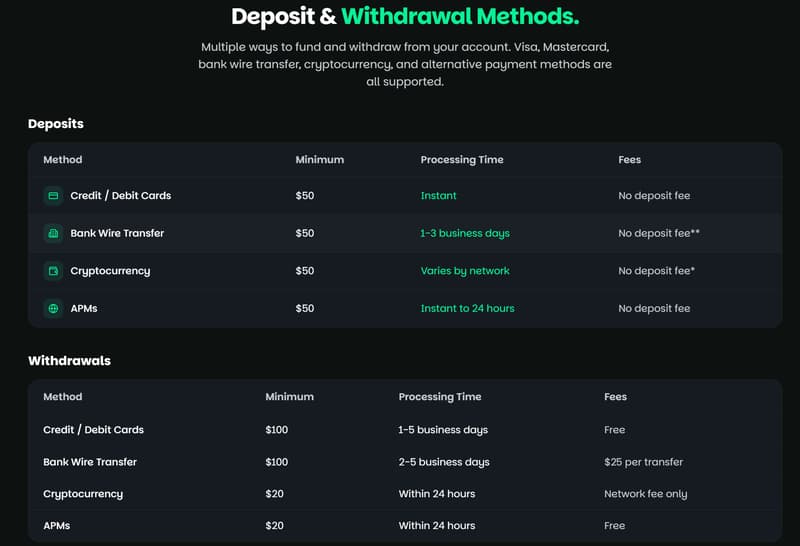Click the $100 minimum for bank wire withdrawals
Viewport: 800px width, 546px height.
click(x=277, y=462)
